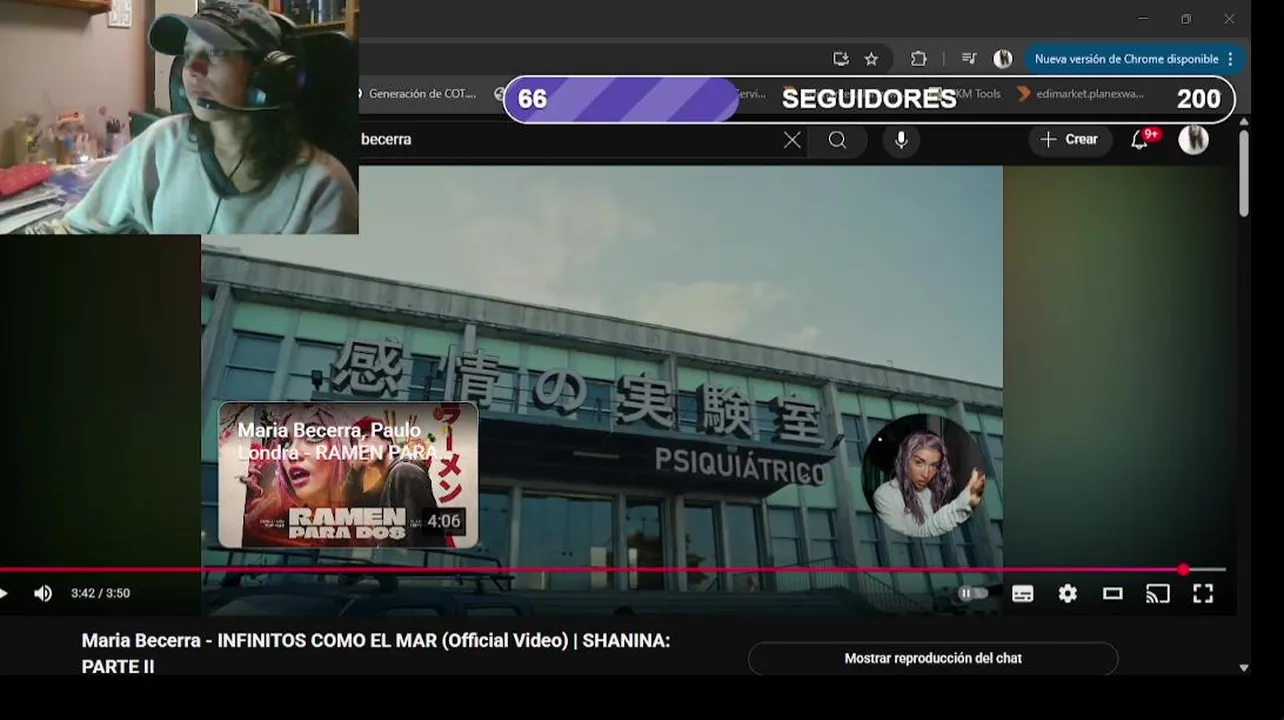Viewport: 1284px width, 720px height.
Task: Click the 'Crear' button
Action: [x=1070, y=140]
